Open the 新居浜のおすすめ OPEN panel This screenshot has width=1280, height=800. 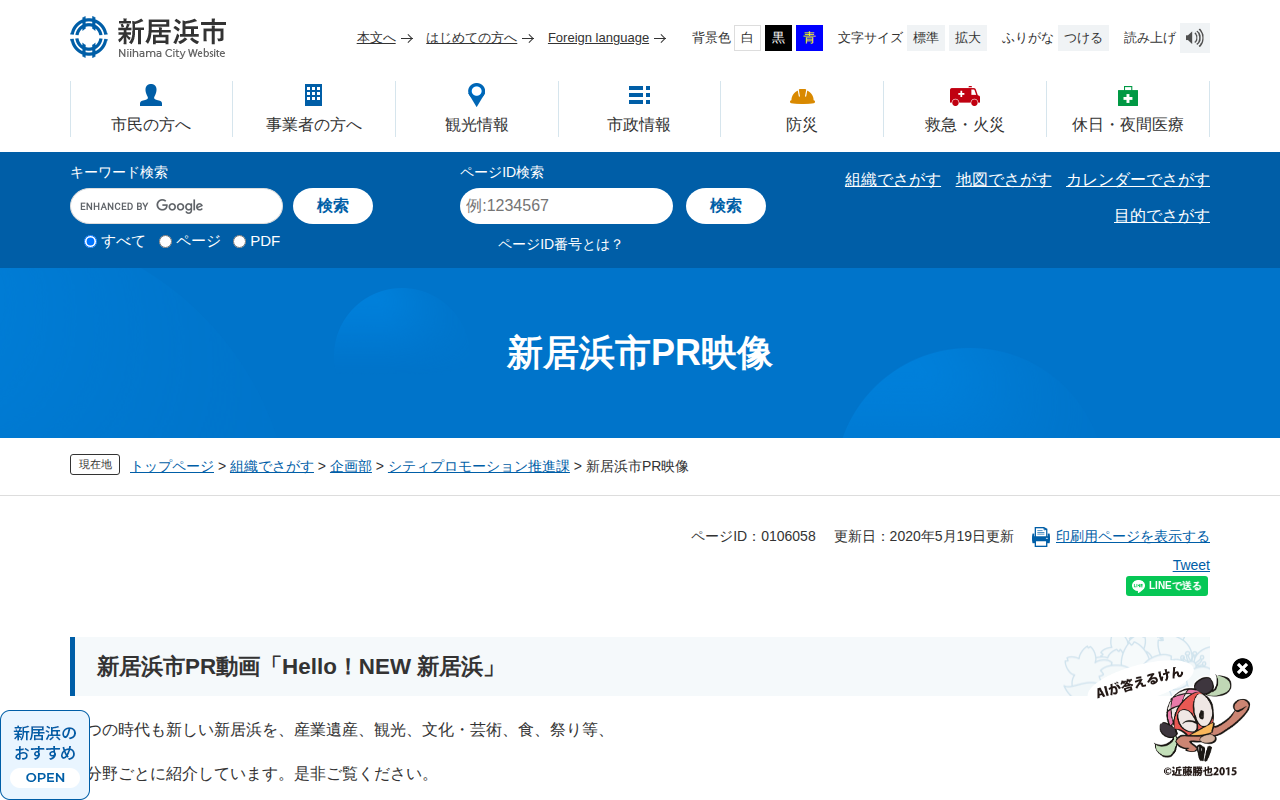[45, 755]
